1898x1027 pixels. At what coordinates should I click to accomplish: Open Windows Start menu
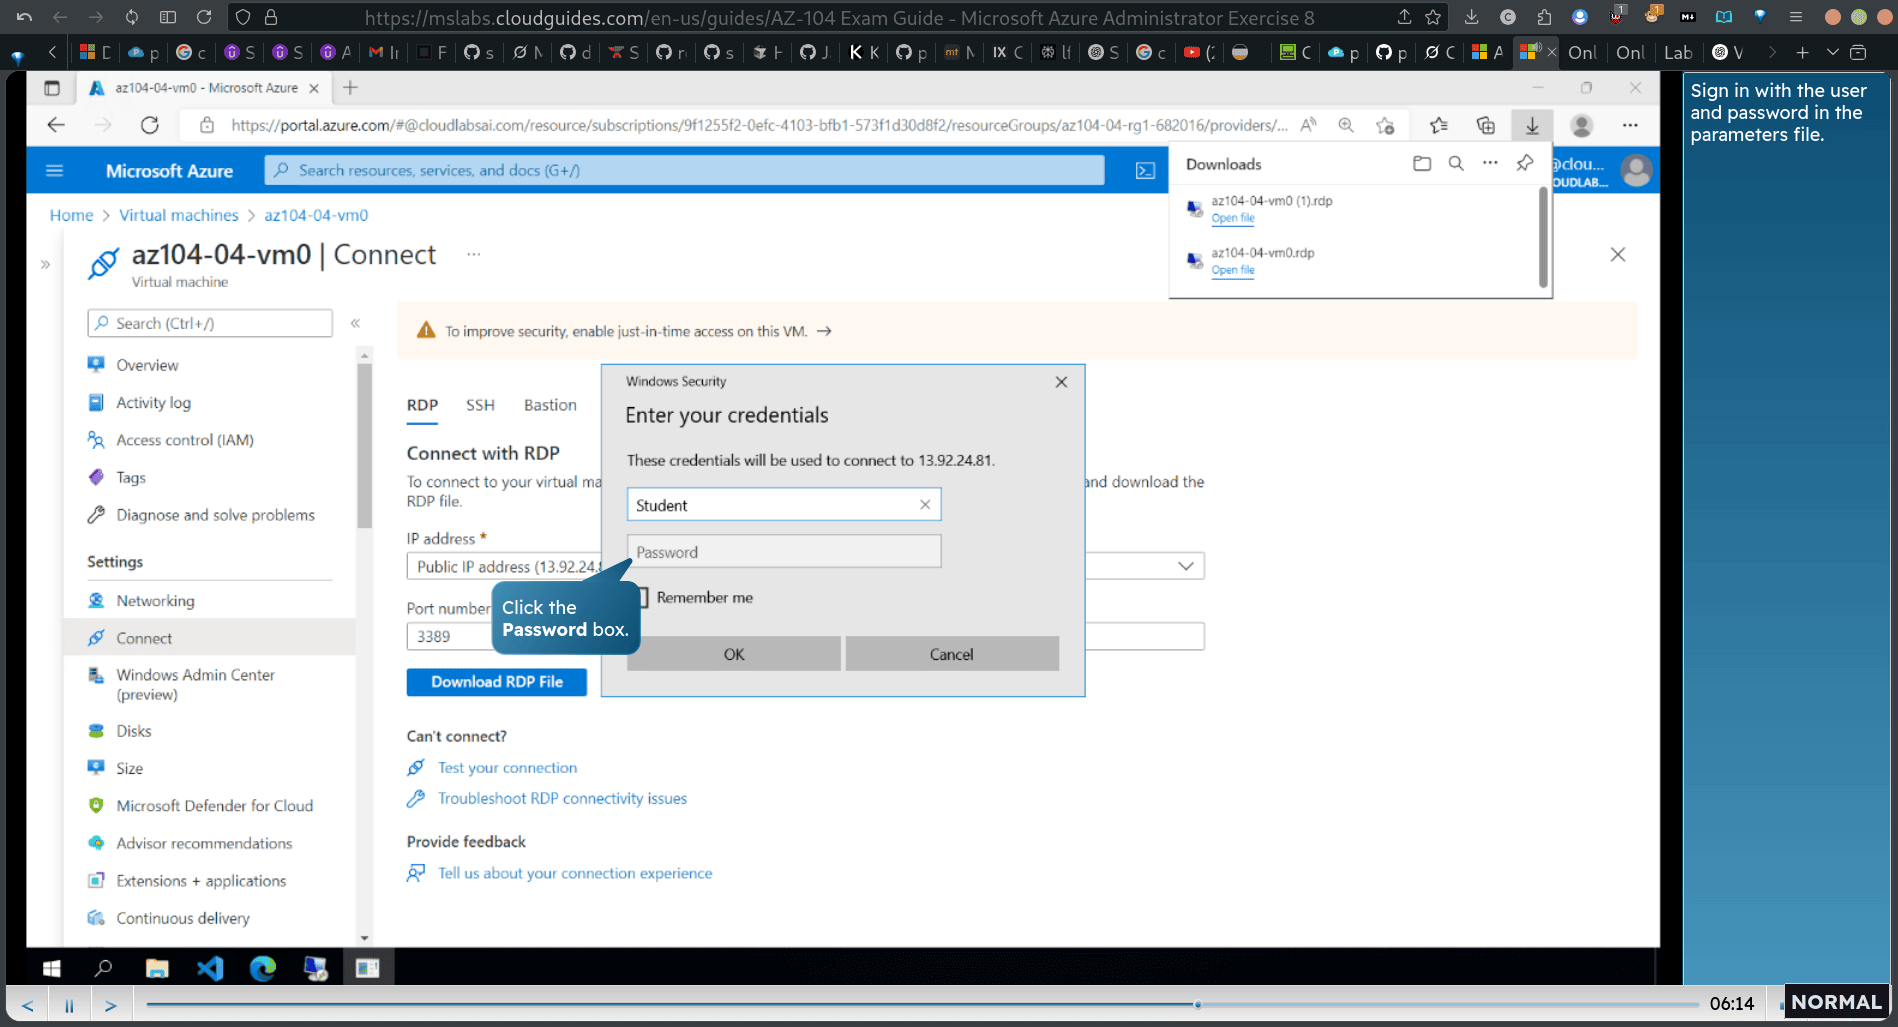[x=52, y=968]
